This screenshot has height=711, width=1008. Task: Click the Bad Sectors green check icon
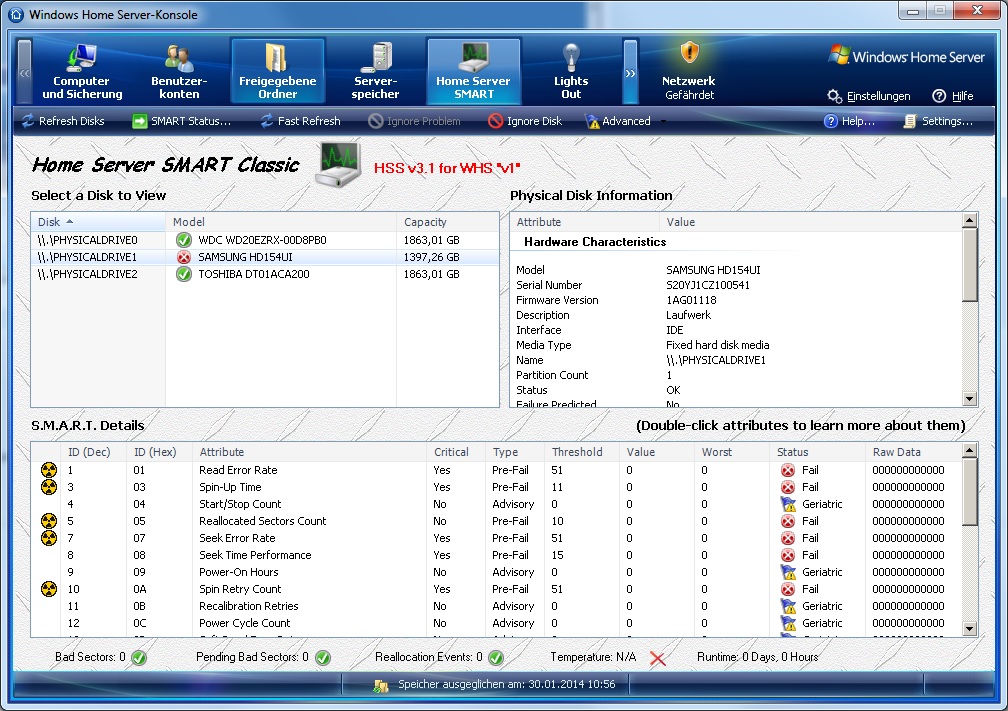[x=139, y=658]
